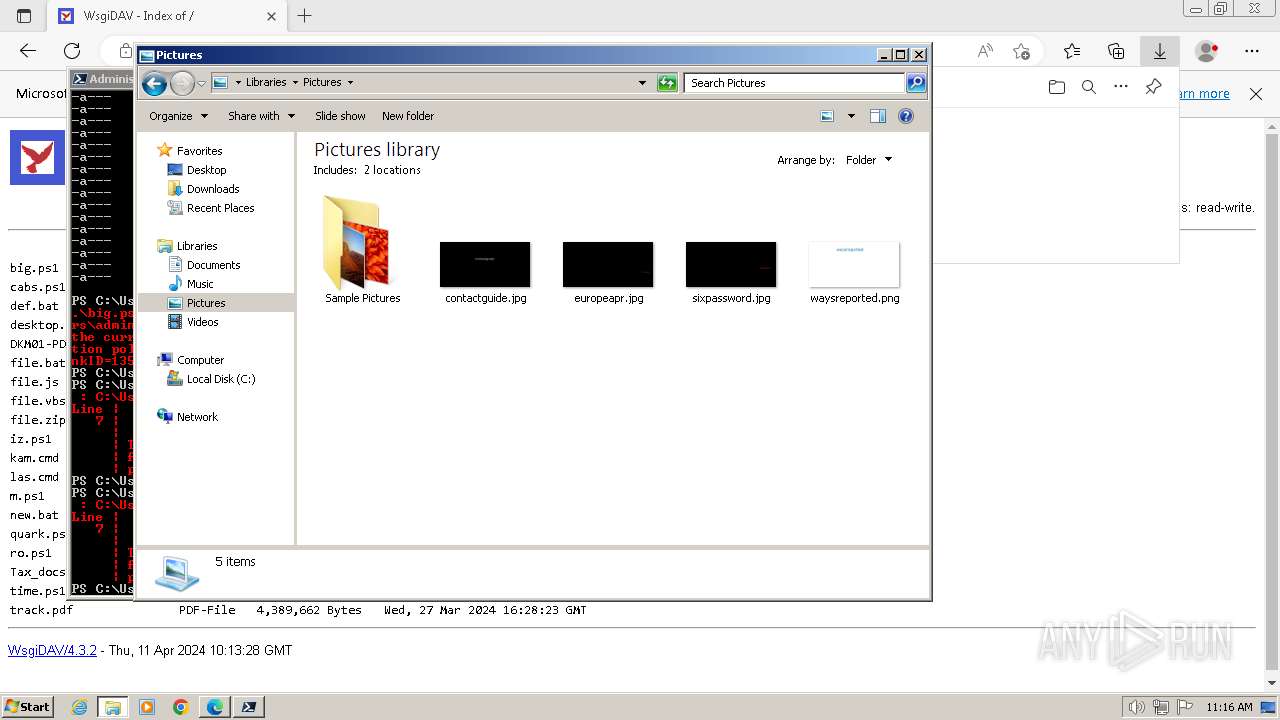The image size is (1280, 720).
Task: Select the Sample Pictures folder
Action: (x=362, y=250)
